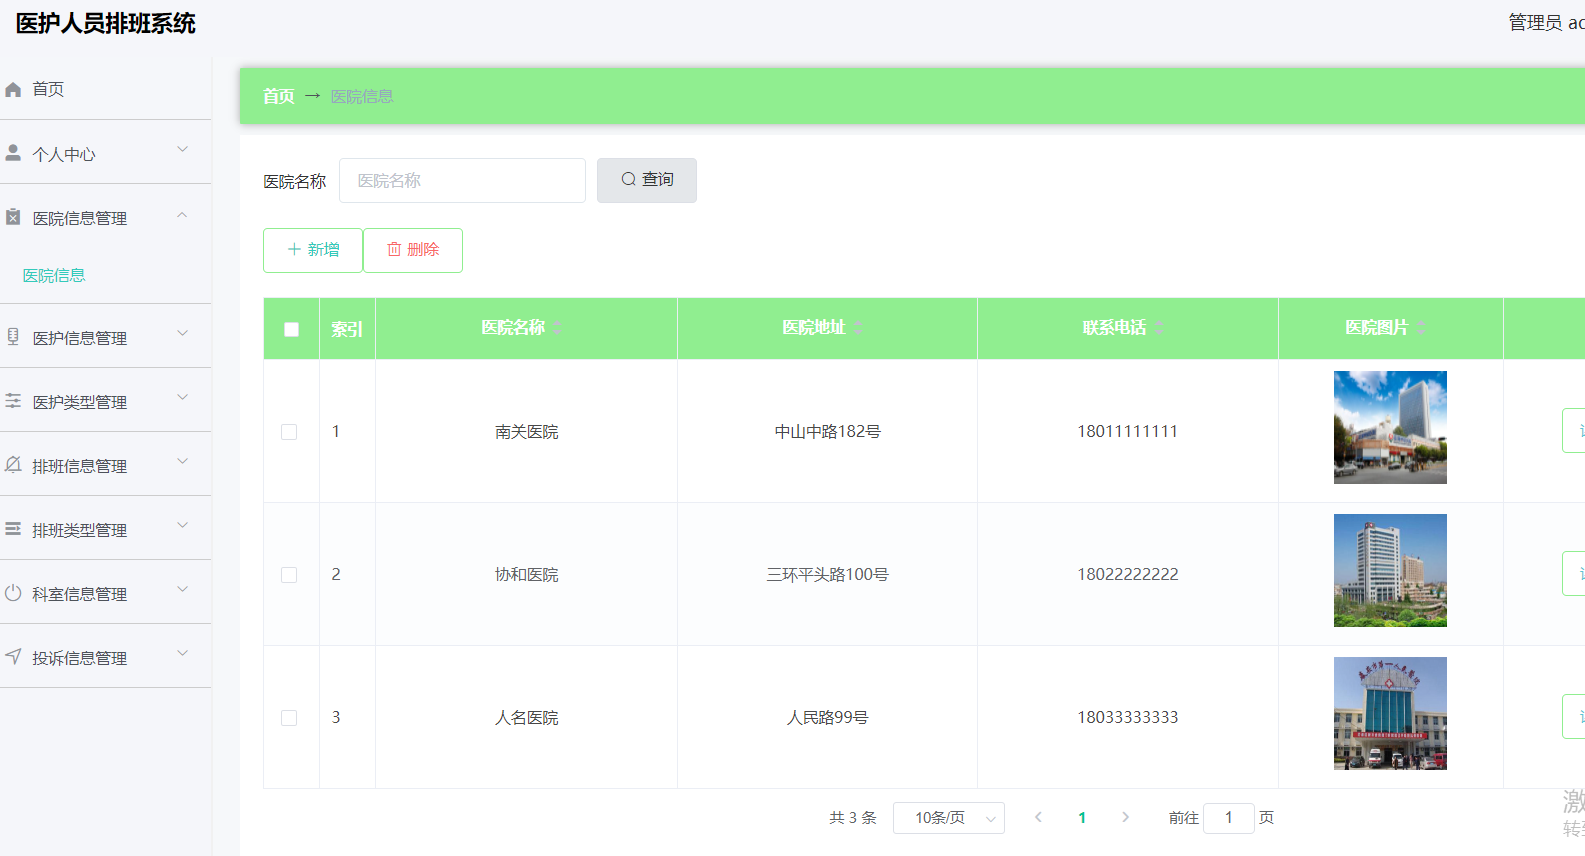1585x856 pixels.
Task: Open the 南关医院 hospital image thumbnail
Action: 1390,427
